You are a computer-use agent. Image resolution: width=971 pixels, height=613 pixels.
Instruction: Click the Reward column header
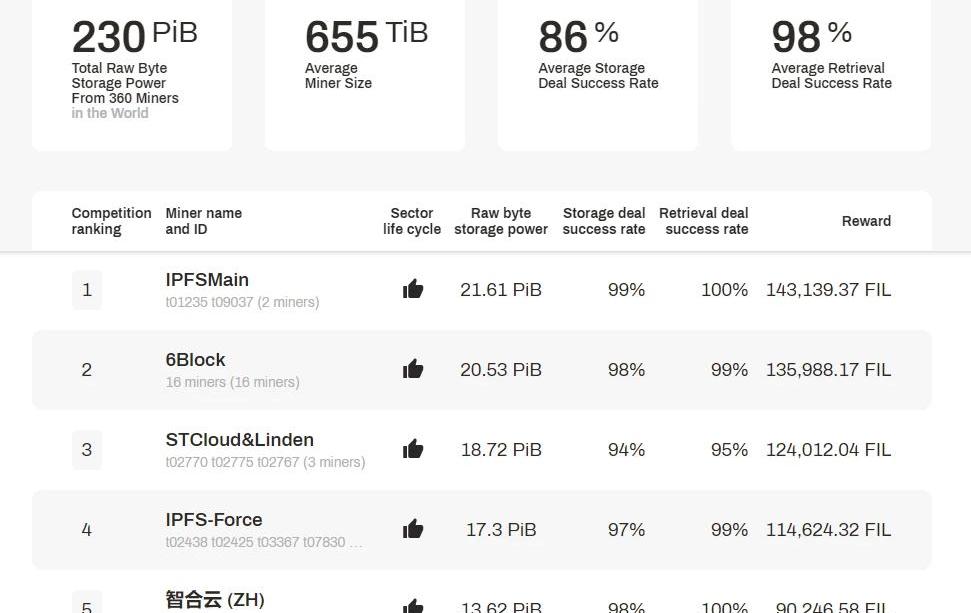[x=866, y=221]
